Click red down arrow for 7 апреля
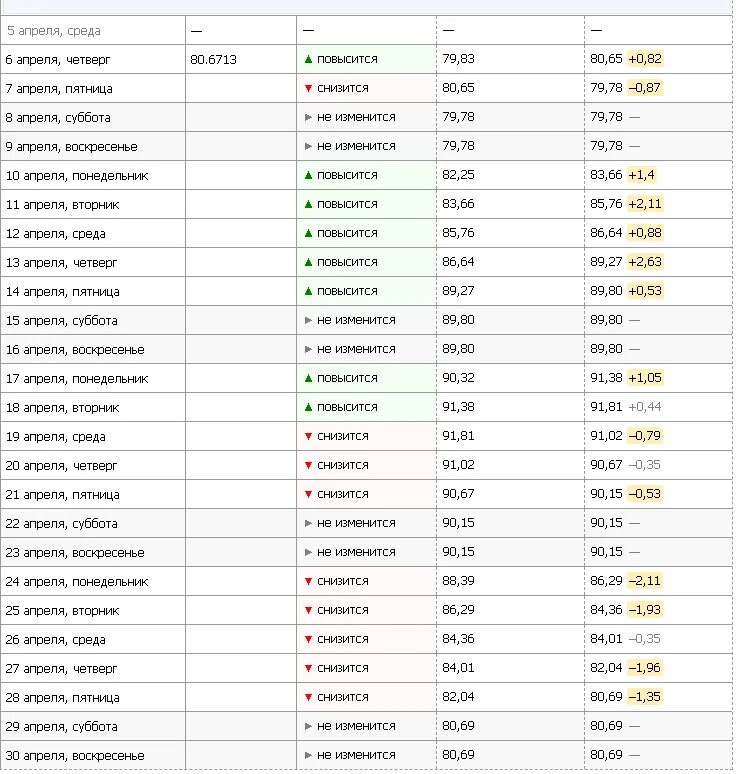Viewport: 739px width, 774px height. coord(309,88)
